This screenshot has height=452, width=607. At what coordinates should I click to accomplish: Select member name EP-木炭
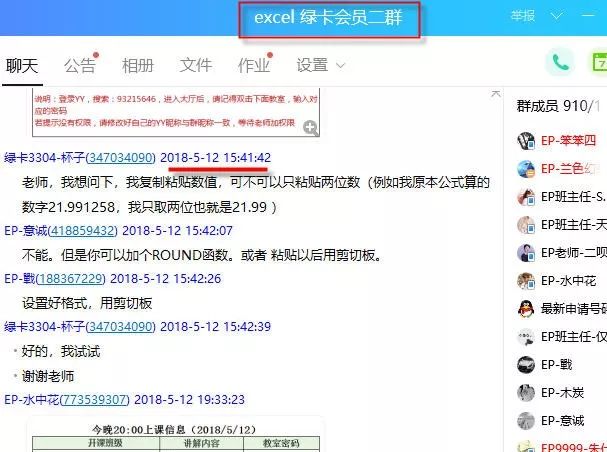pyautogui.click(x=562, y=392)
